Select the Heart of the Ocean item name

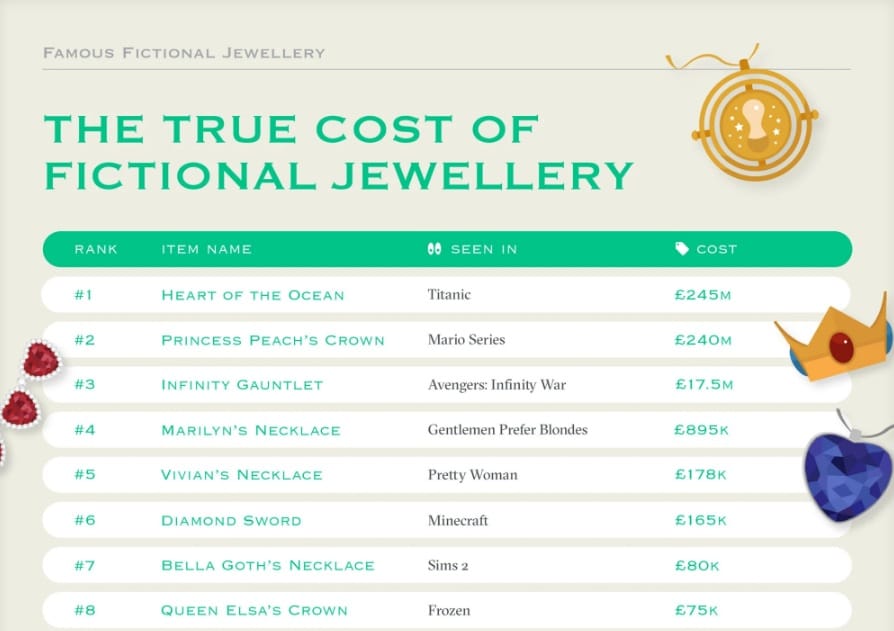pos(253,295)
